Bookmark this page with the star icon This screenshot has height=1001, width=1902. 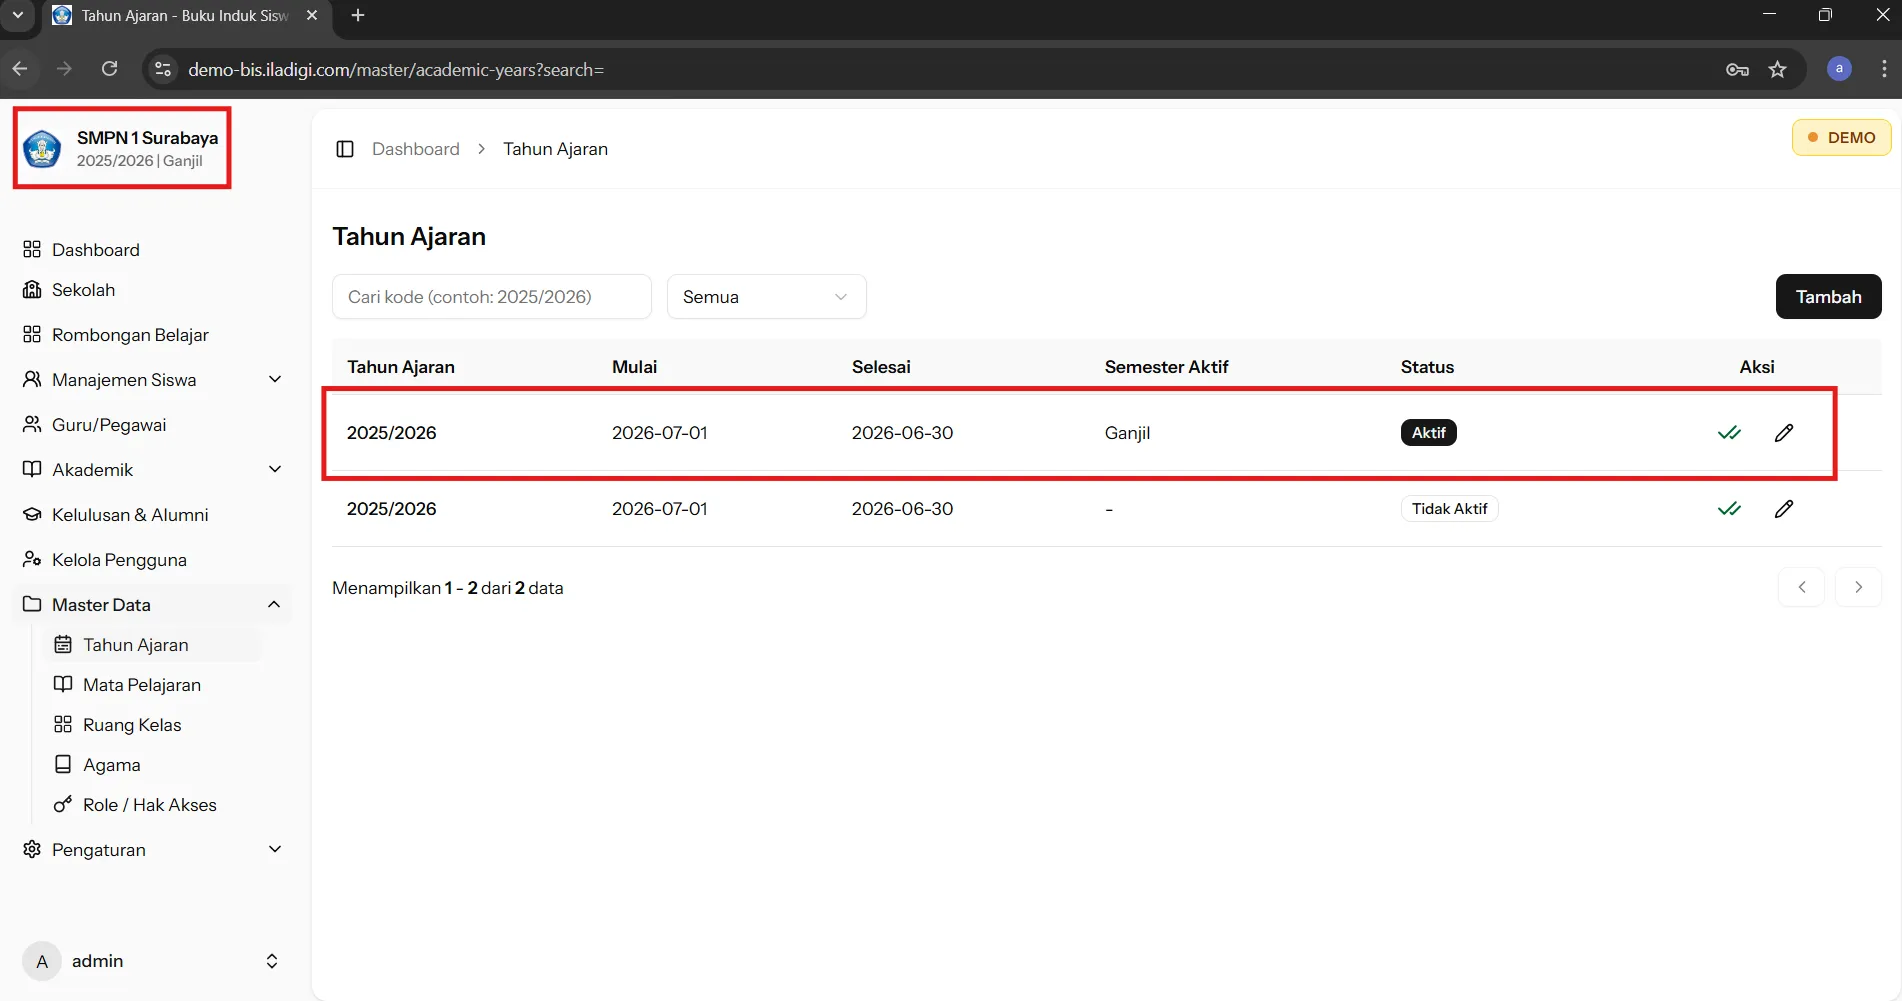1777,69
